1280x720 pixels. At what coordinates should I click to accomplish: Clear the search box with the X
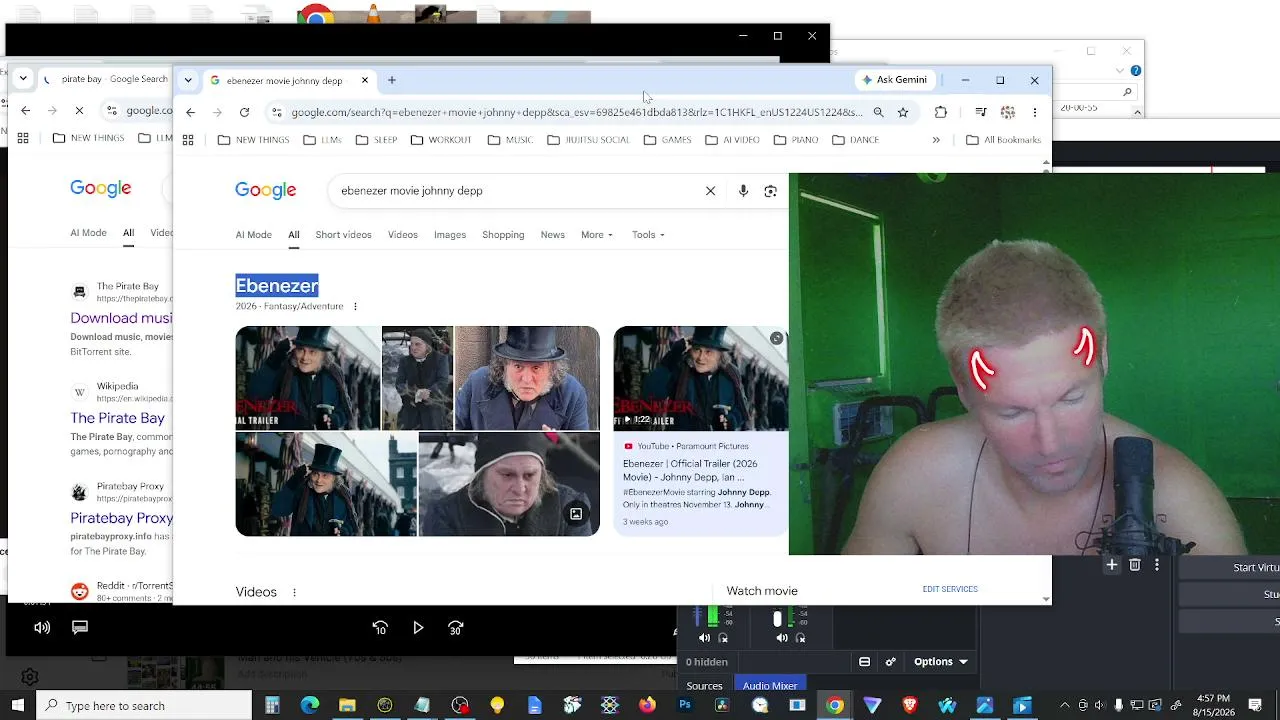tap(711, 191)
